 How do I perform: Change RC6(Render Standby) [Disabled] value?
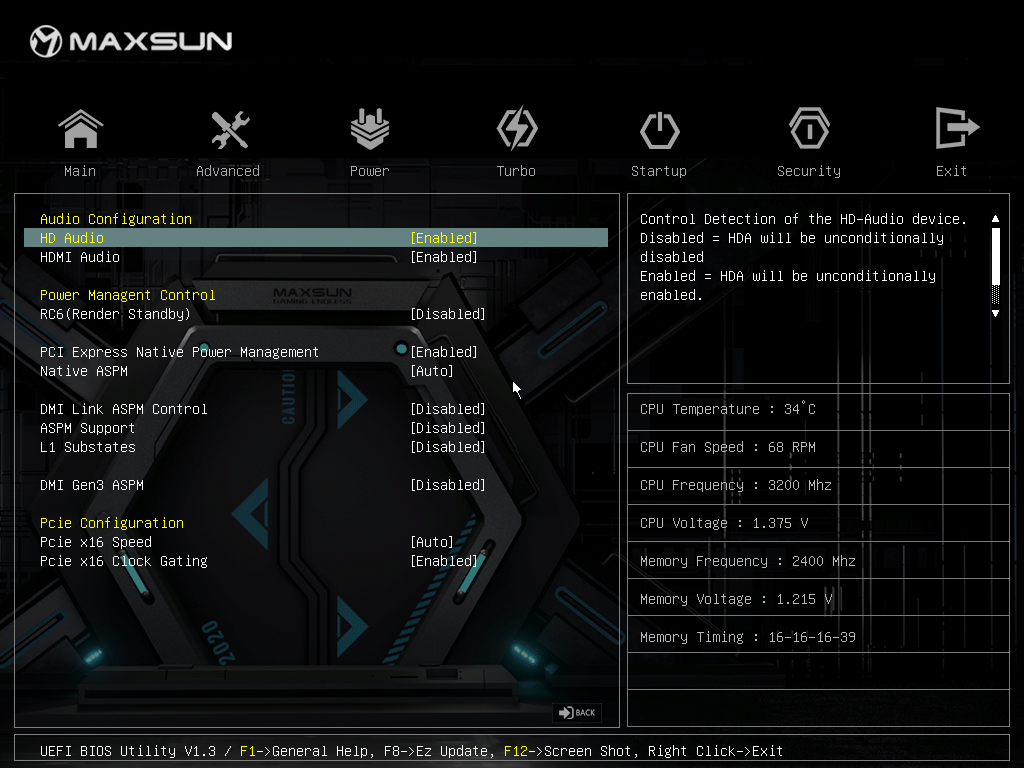click(x=448, y=314)
